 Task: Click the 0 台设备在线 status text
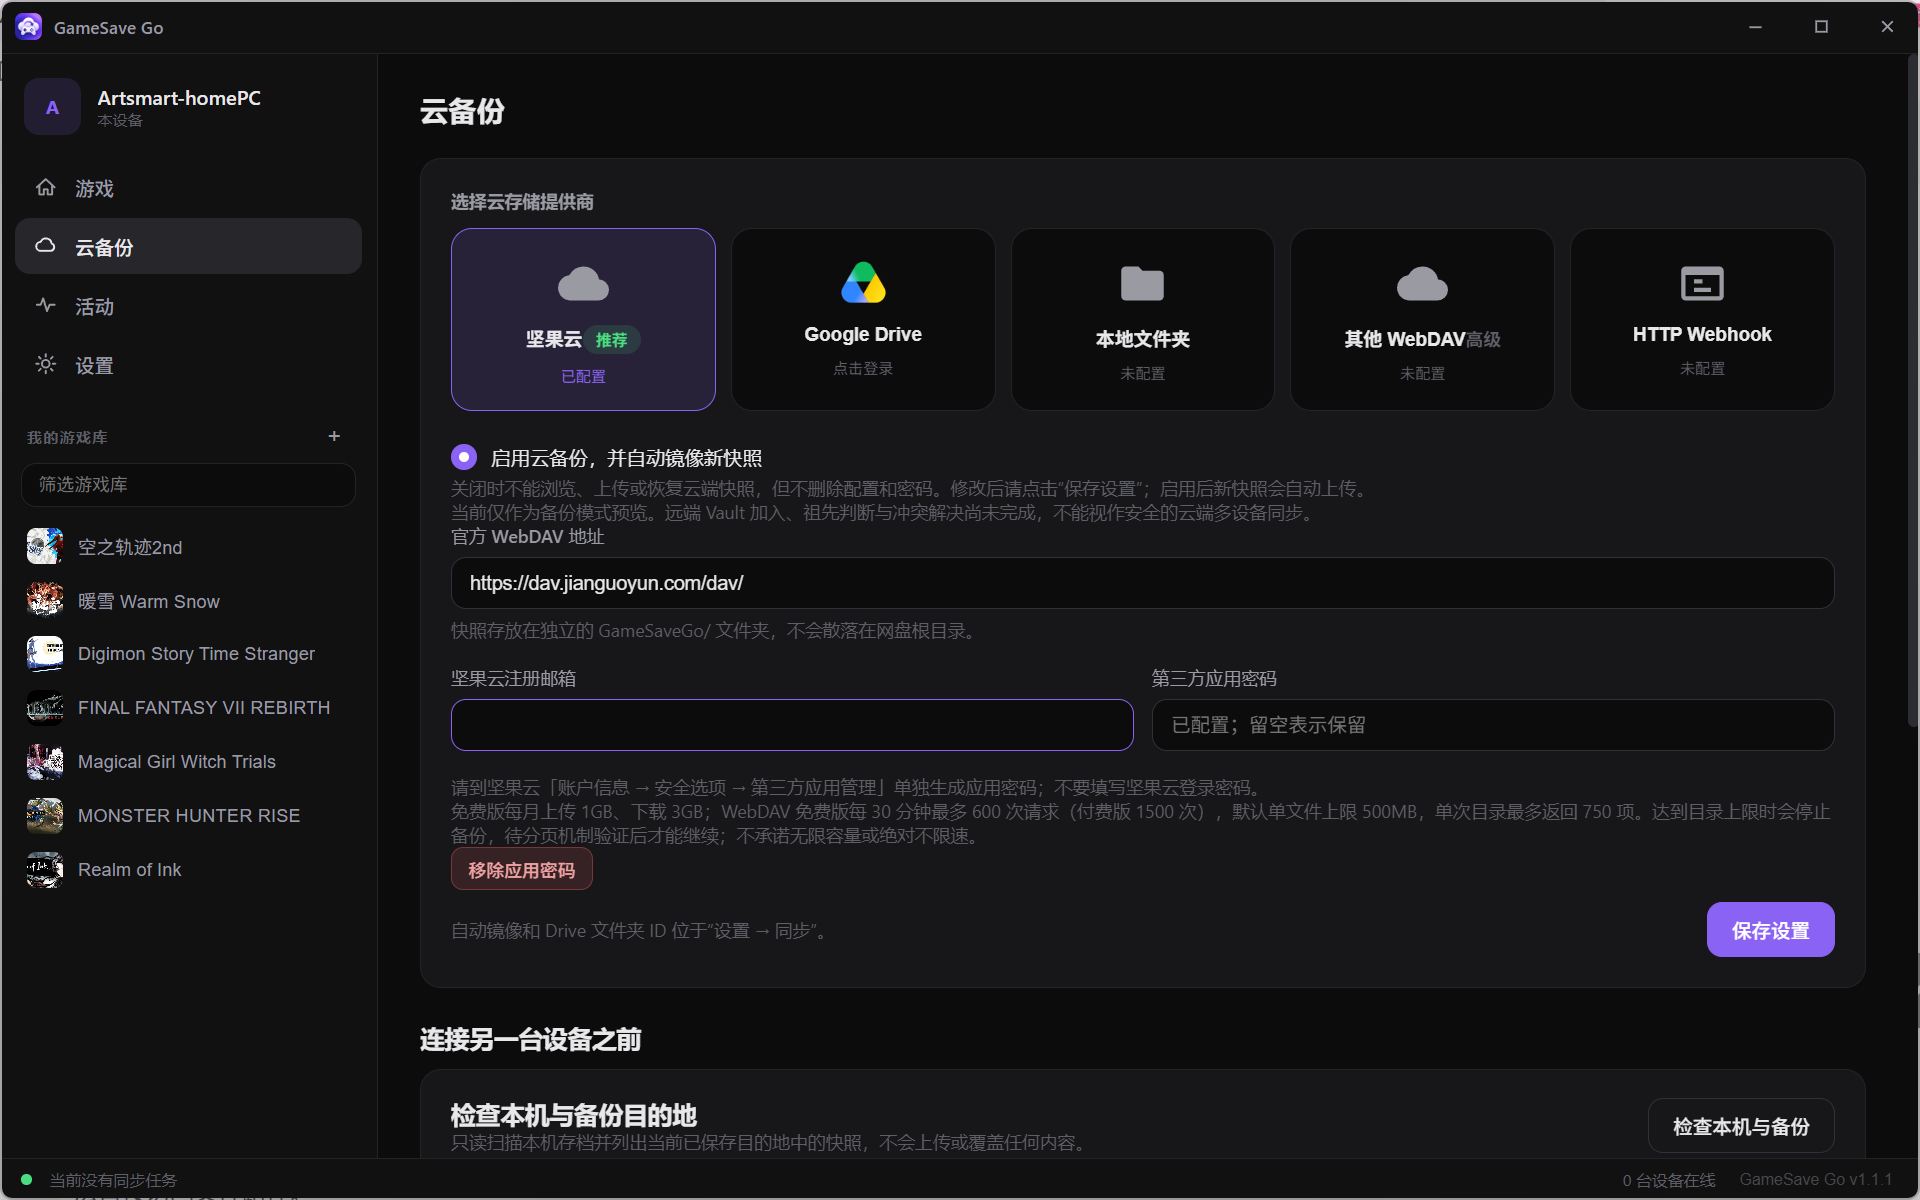click(x=1668, y=1181)
